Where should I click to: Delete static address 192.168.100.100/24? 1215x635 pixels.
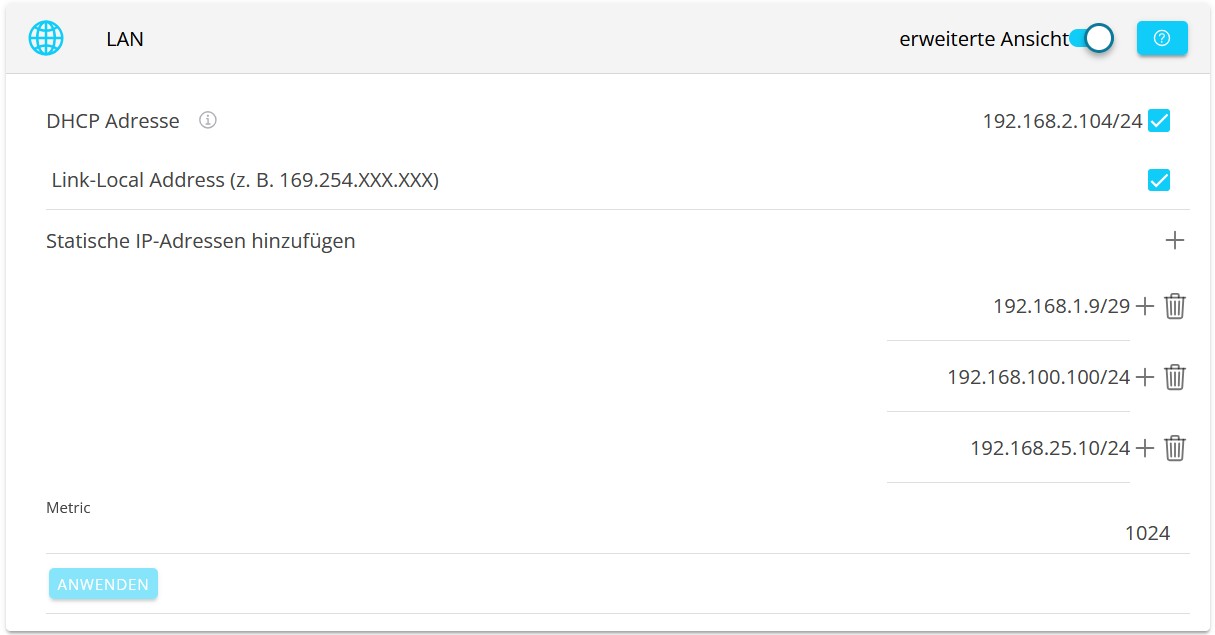(x=1175, y=377)
